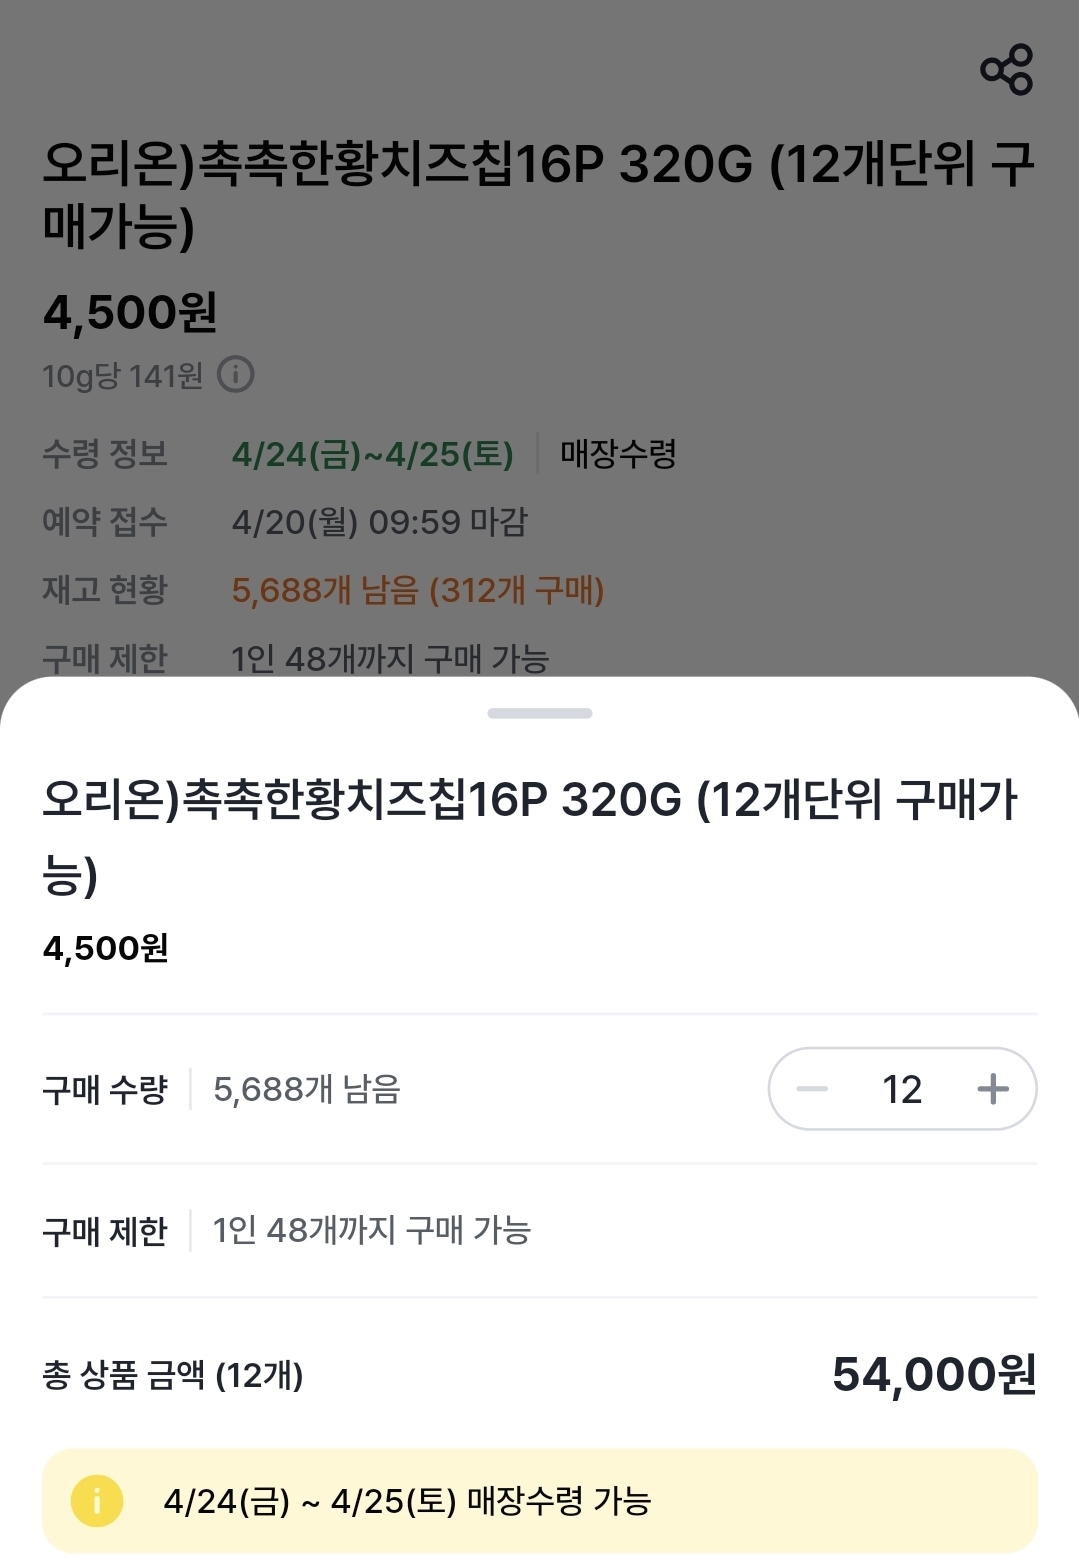Tap the yellow info icon in pickup notice
The width and height of the screenshot is (1079, 1568).
click(97, 1501)
